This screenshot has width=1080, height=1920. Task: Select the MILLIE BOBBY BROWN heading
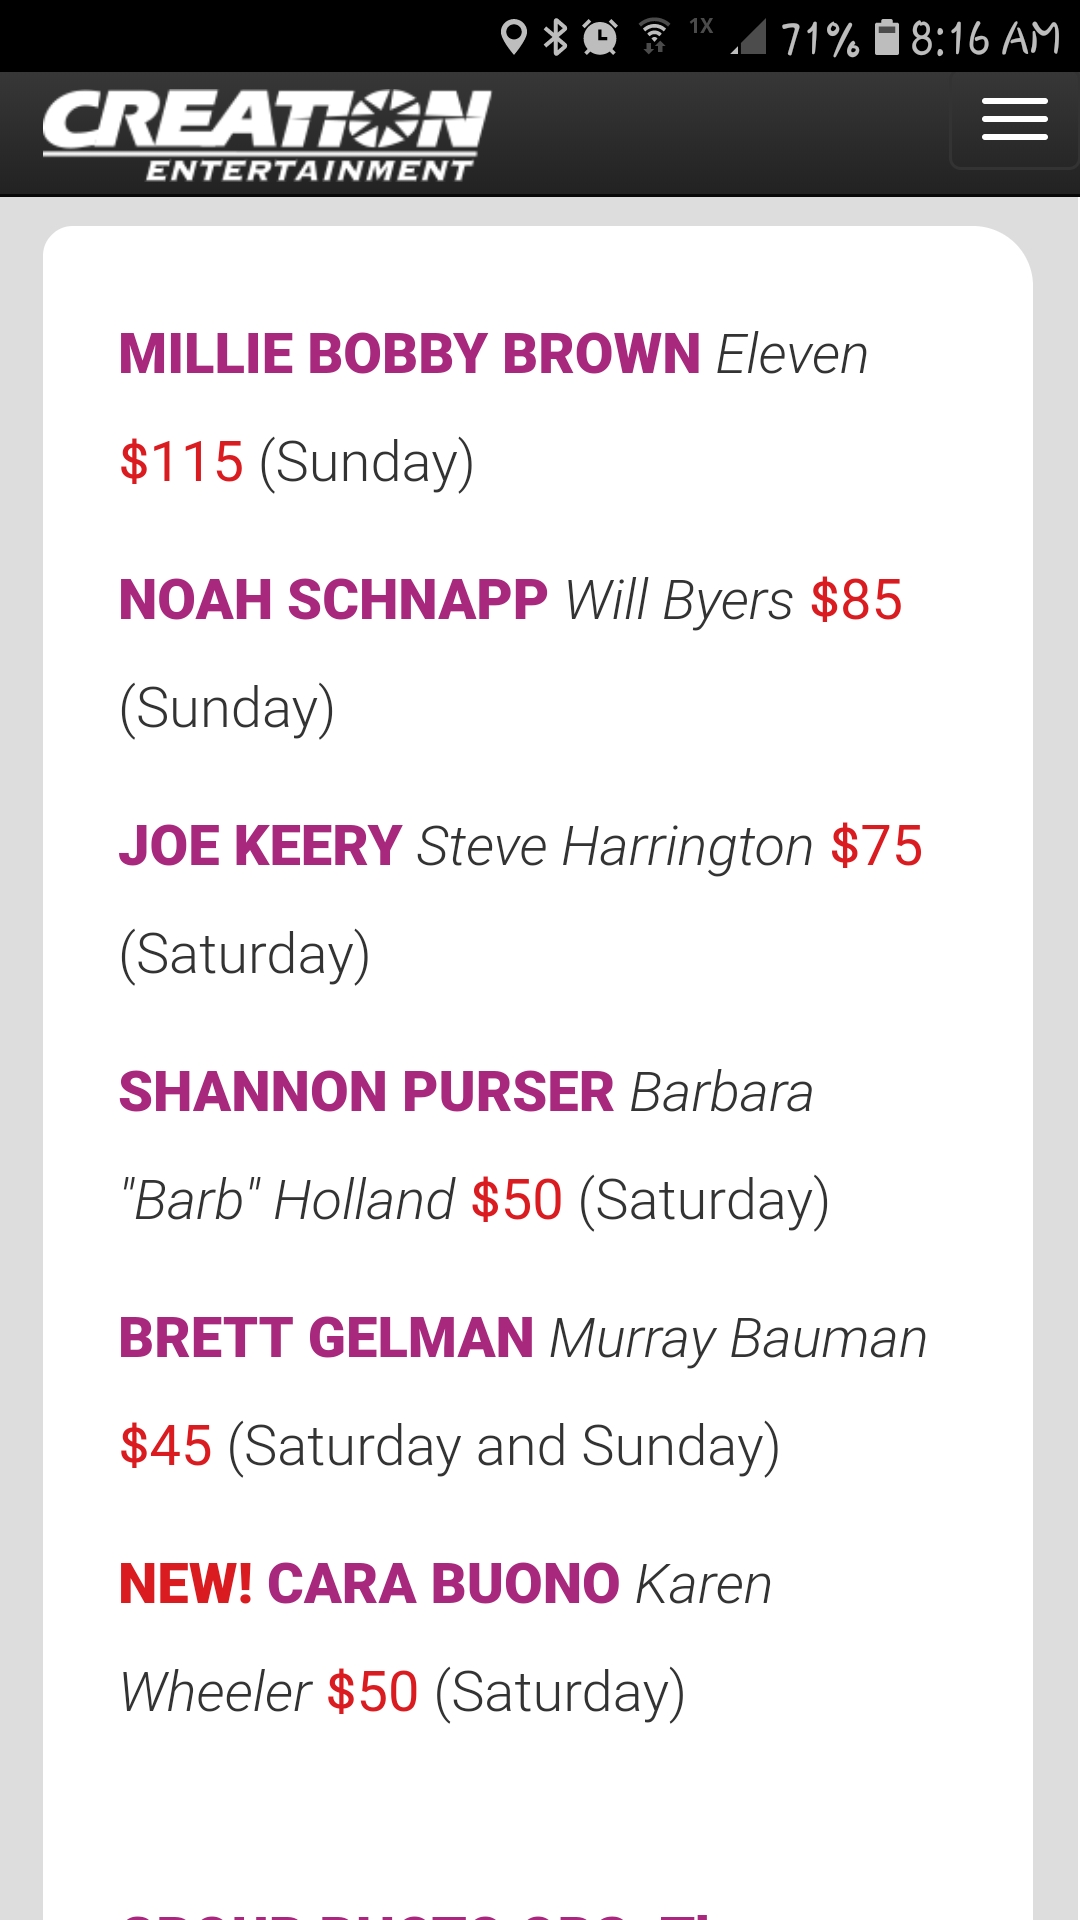click(409, 354)
